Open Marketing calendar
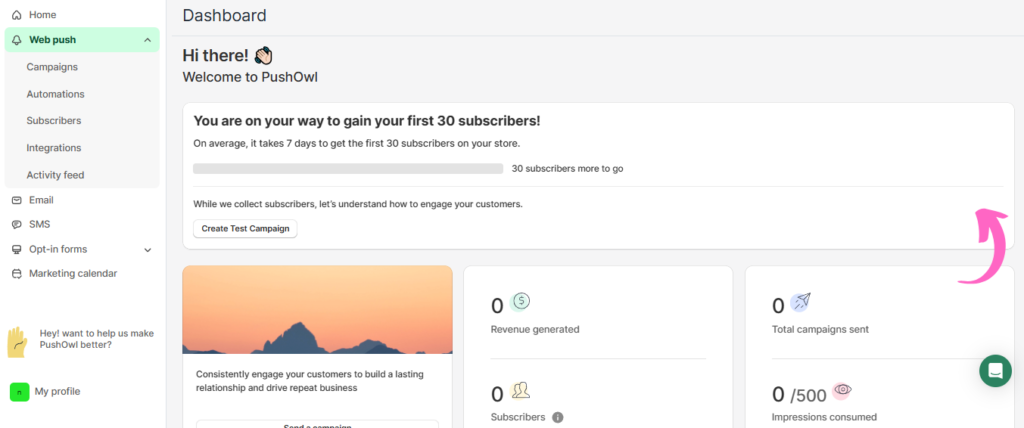Image resolution: width=1024 pixels, height=428 pixels. click(x=73, y=273)
